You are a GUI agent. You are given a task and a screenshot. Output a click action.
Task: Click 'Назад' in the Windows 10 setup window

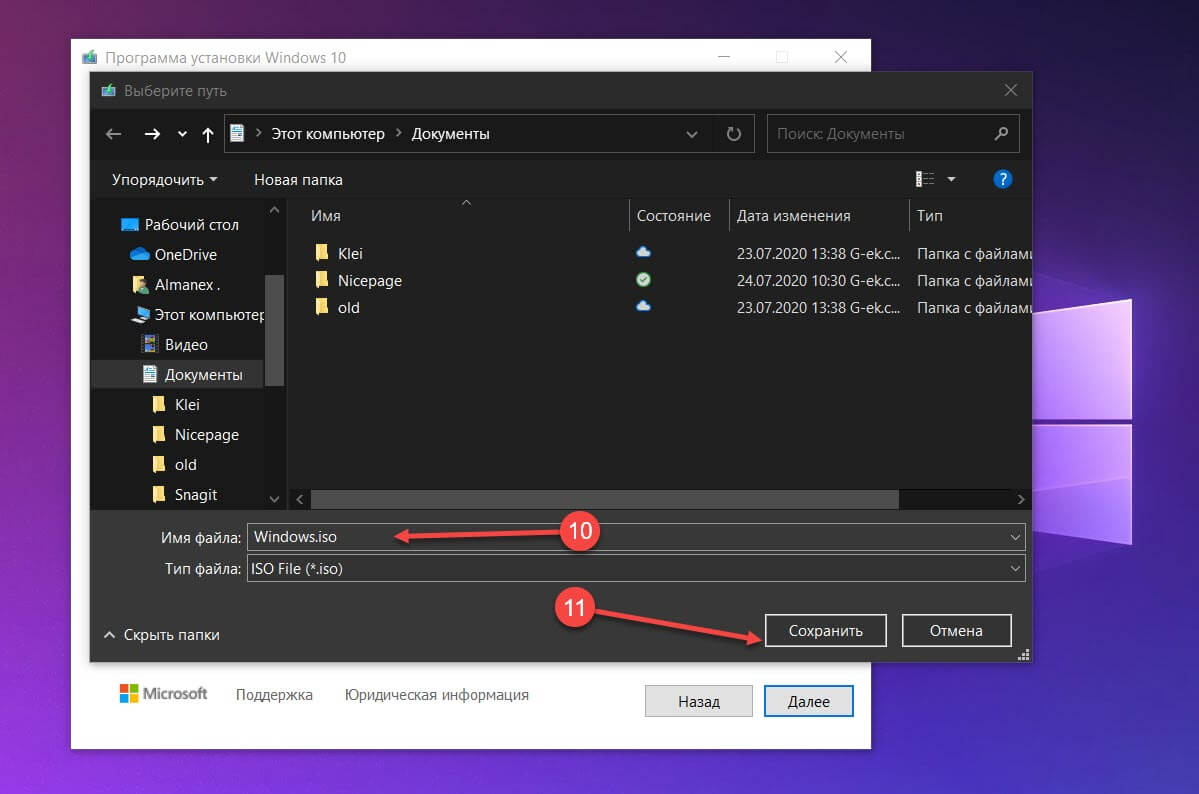pos(699,701)
